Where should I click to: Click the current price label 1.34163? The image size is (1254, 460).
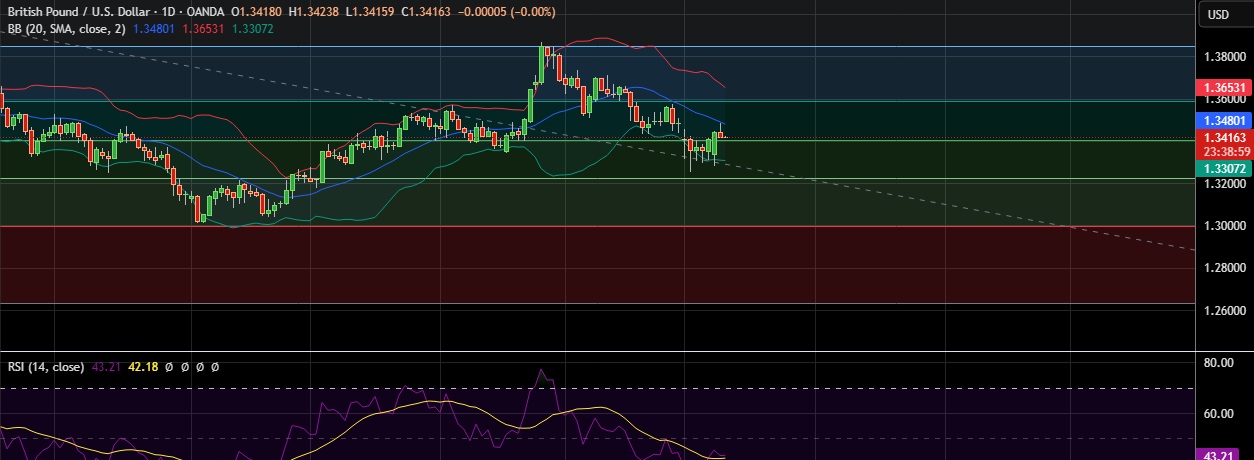[1225, 137]
